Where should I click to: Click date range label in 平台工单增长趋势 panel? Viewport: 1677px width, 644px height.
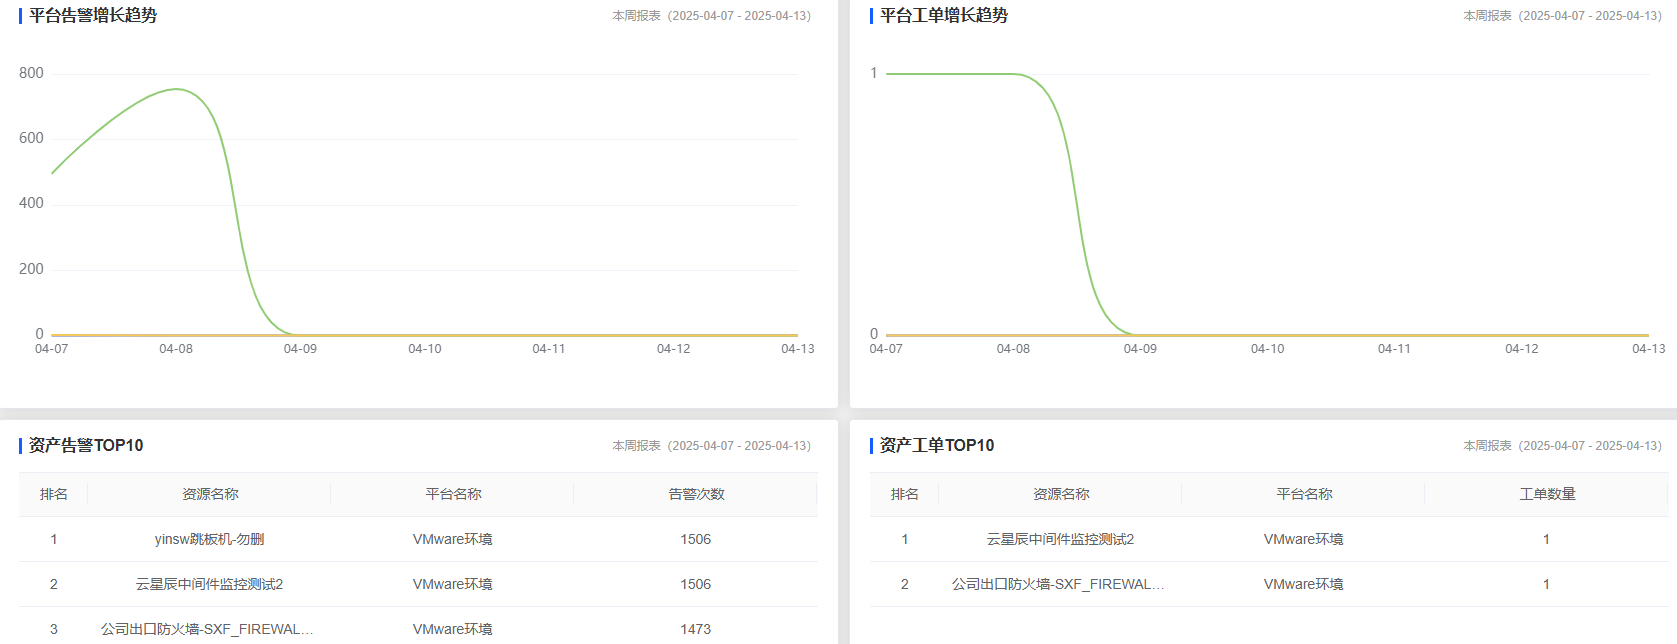pos(1563,16)
